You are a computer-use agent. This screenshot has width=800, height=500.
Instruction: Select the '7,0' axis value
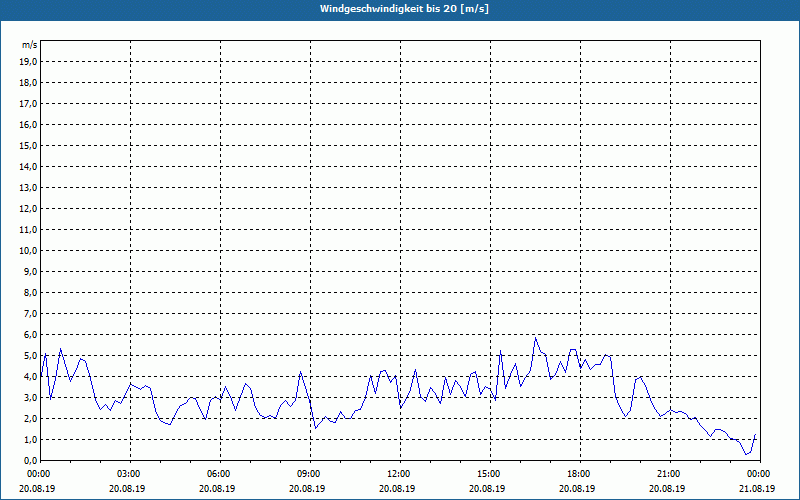point(31,313)
